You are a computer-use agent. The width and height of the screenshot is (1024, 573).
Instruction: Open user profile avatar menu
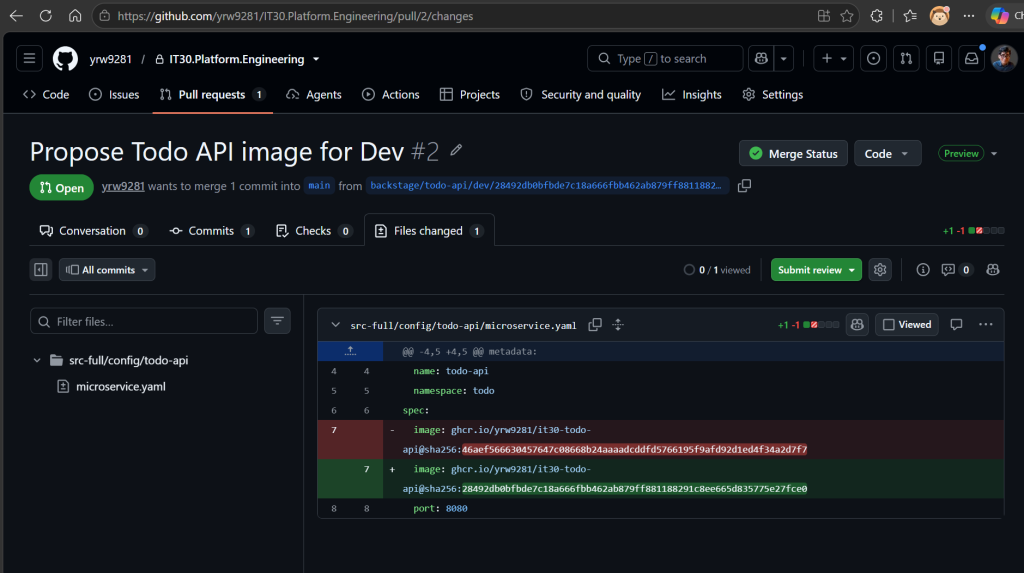1004,59
